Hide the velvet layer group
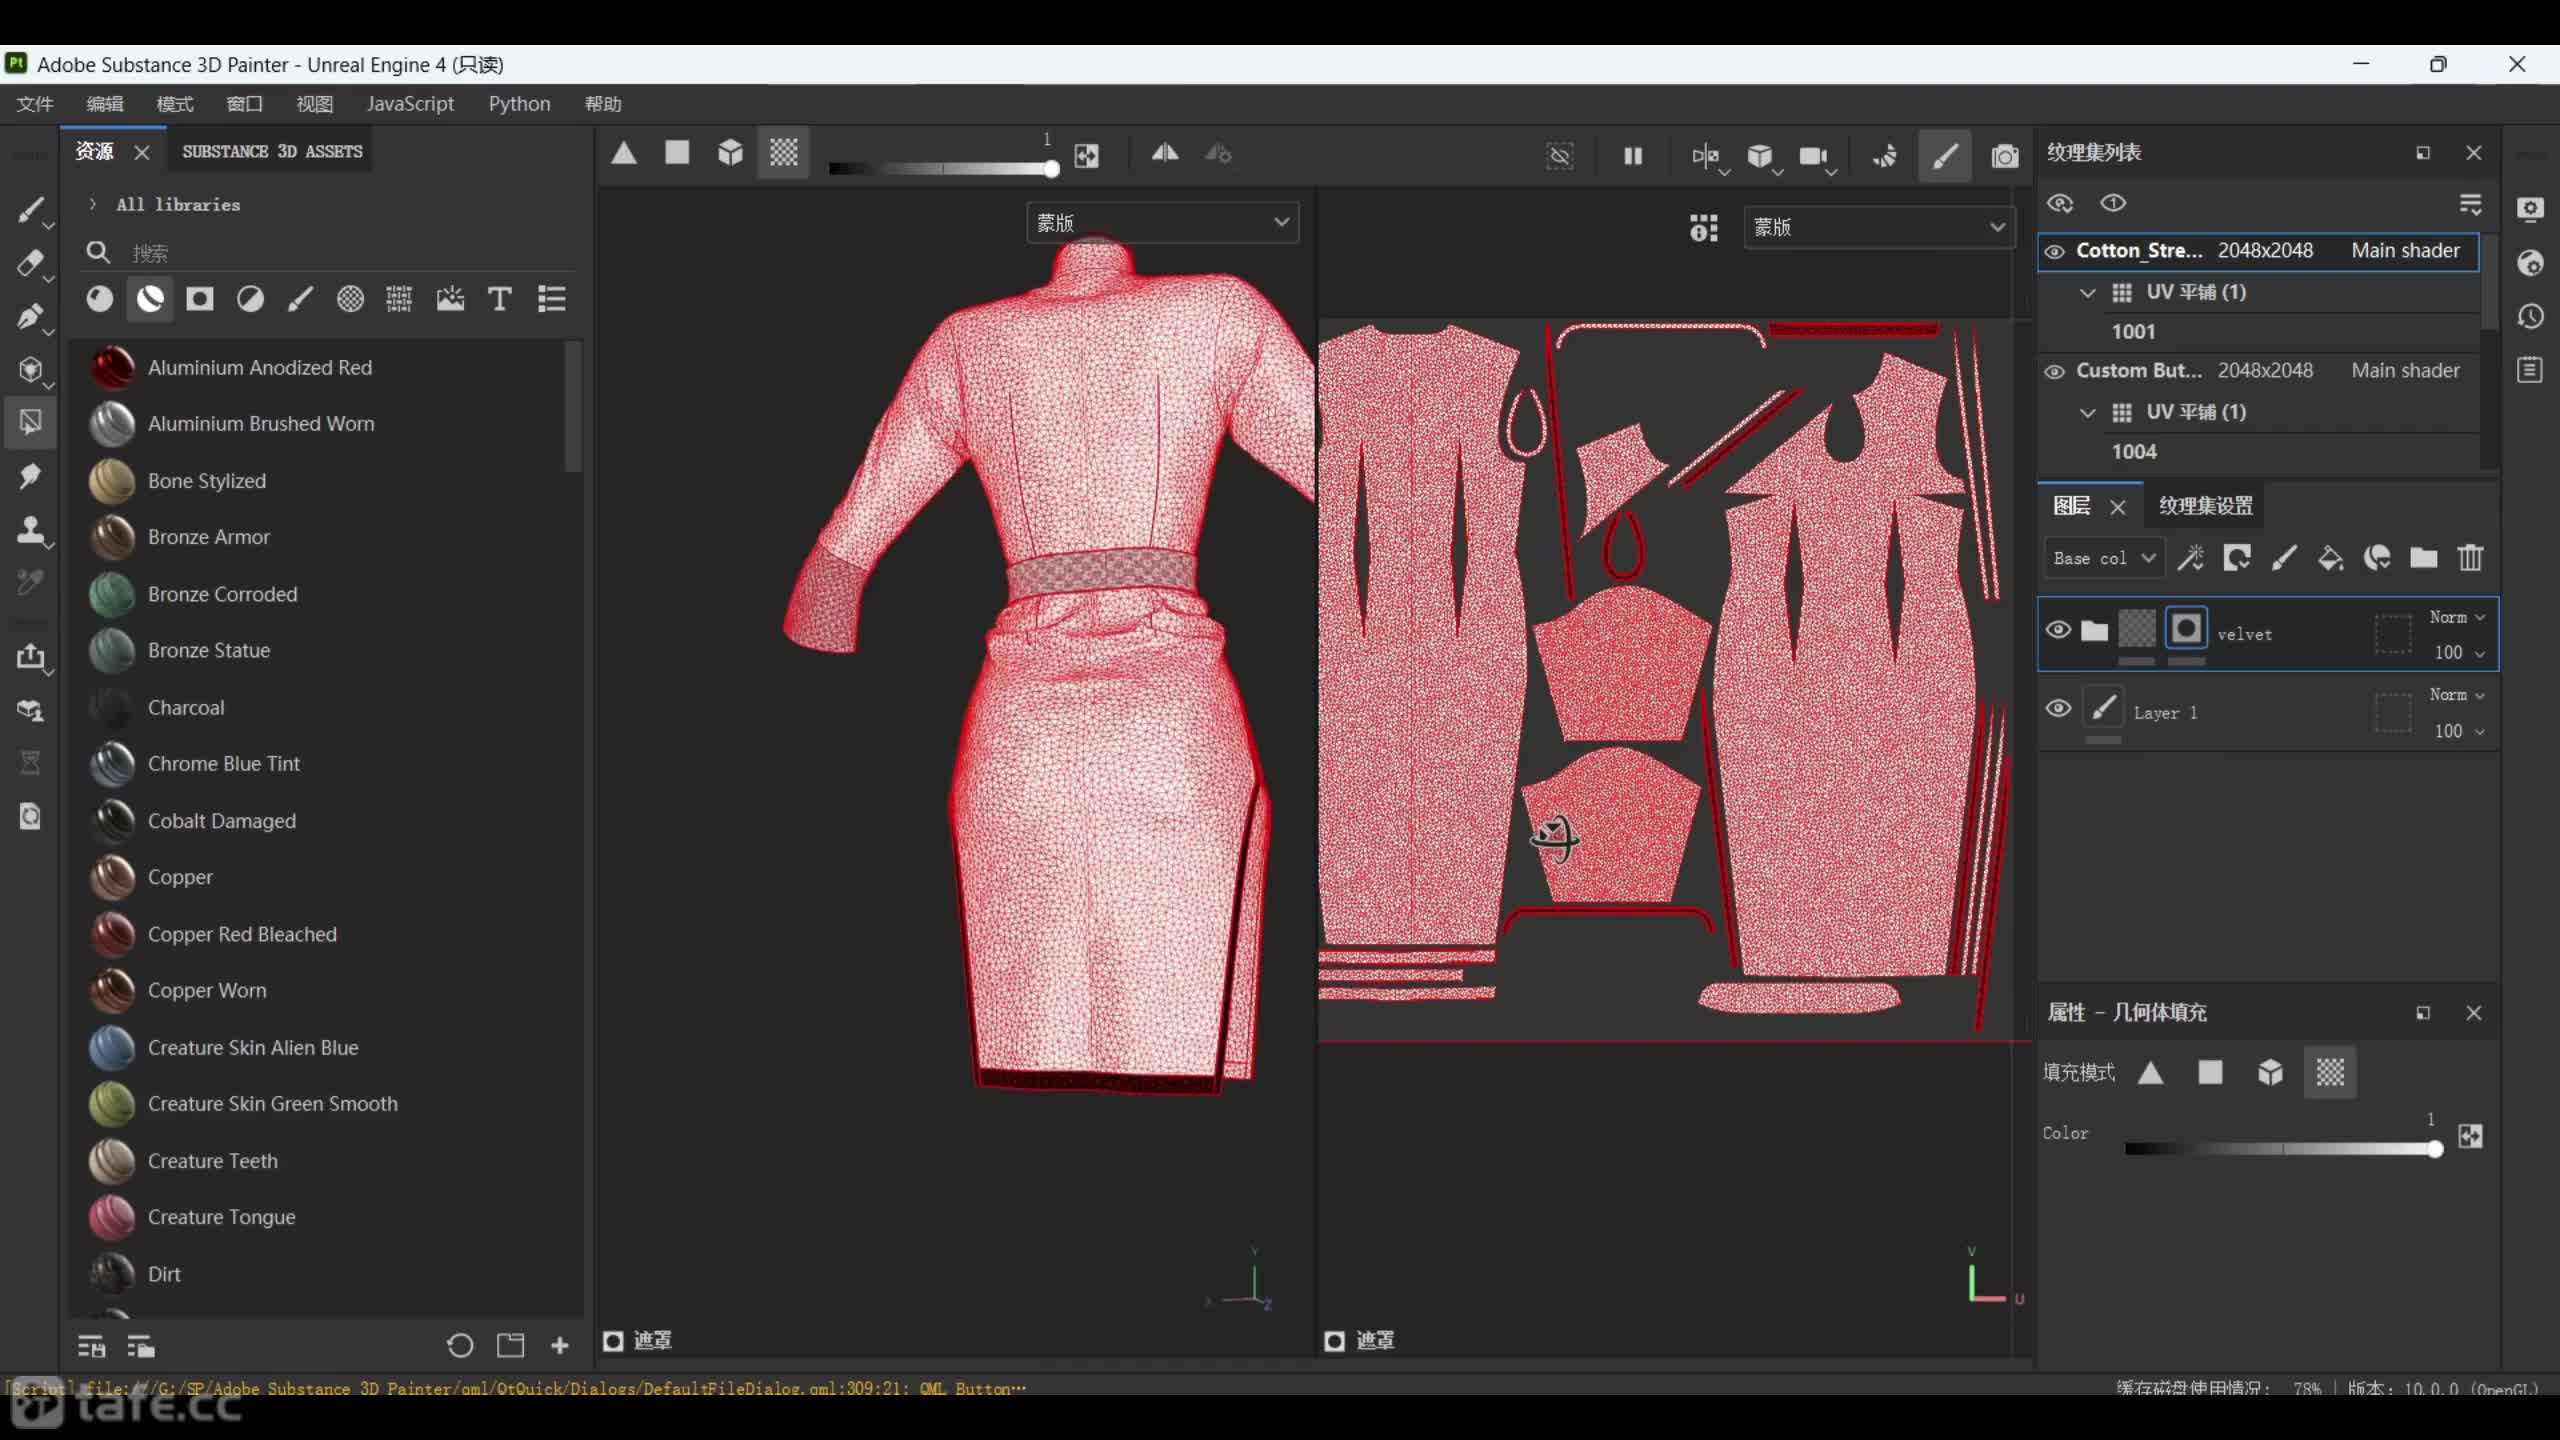Image resolution: width=2560 pixels, height=1440 pixels. (2058, 630)
